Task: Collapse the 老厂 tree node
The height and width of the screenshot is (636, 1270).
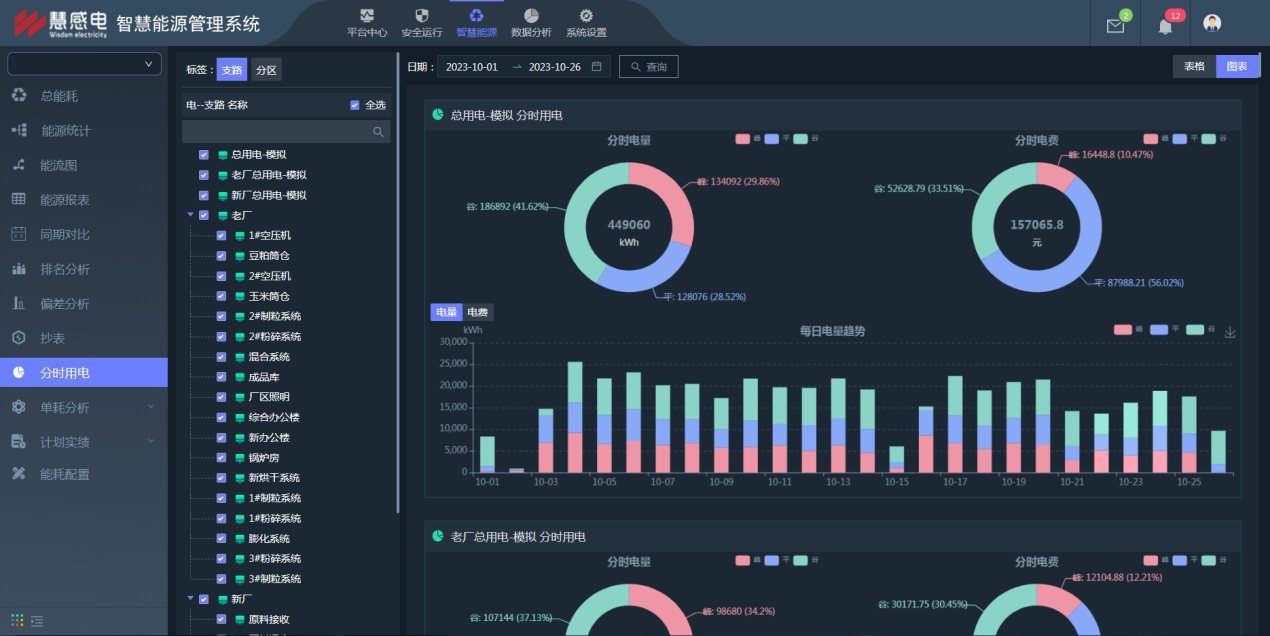Action: tap(190, 215)
